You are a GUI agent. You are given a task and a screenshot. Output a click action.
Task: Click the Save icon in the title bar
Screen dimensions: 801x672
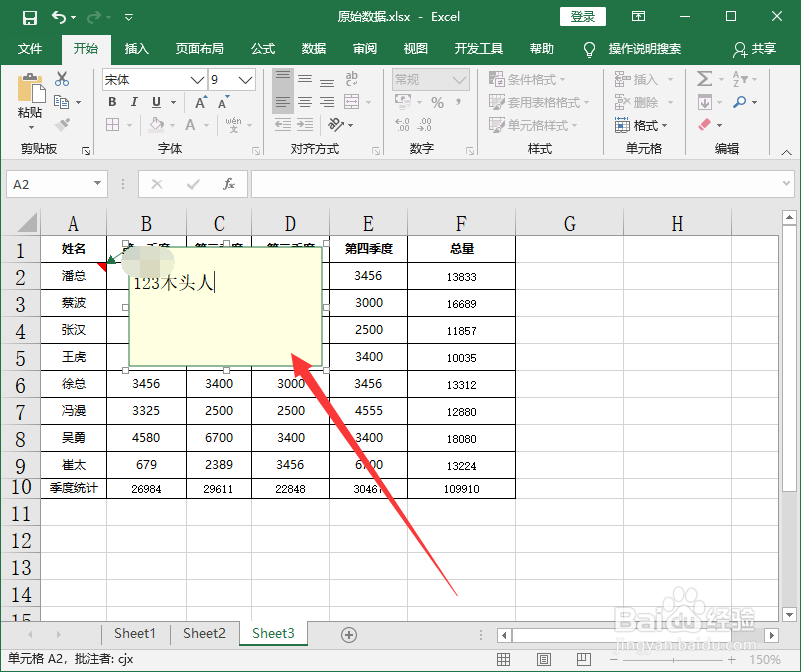(30, 18)
